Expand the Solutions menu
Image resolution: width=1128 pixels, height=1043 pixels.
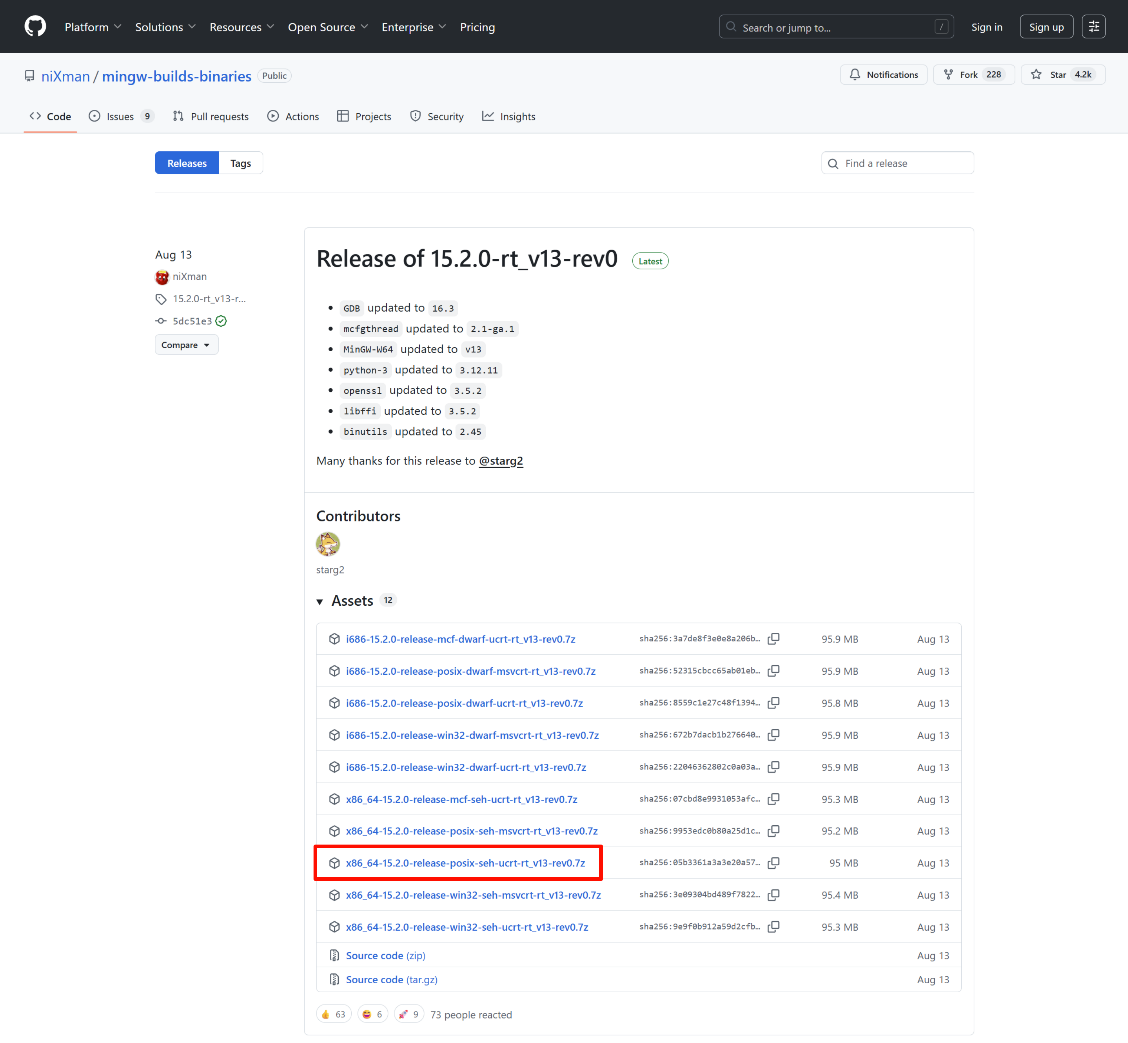pyautogui.click(x=165, y=27)
